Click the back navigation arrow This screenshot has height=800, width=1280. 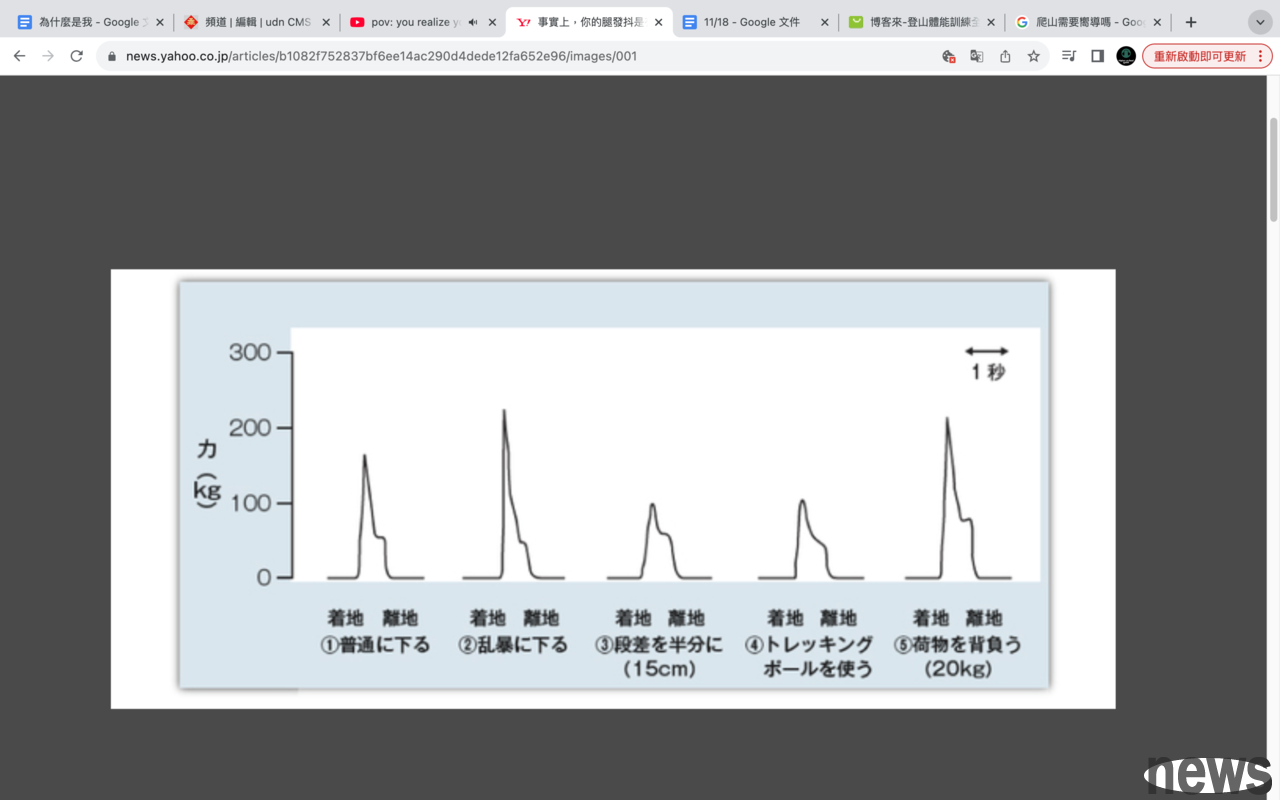19,56
